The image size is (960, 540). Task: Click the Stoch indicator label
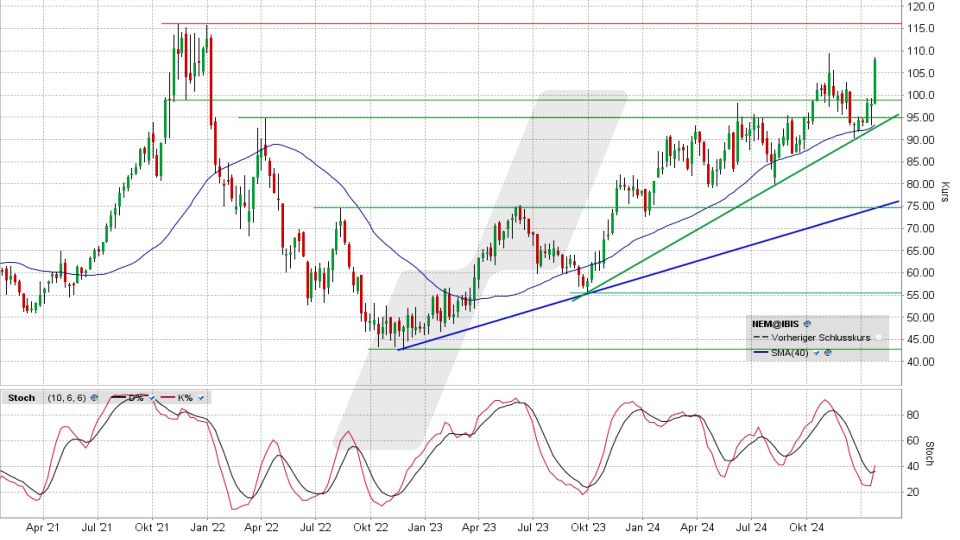pos(21,398)
